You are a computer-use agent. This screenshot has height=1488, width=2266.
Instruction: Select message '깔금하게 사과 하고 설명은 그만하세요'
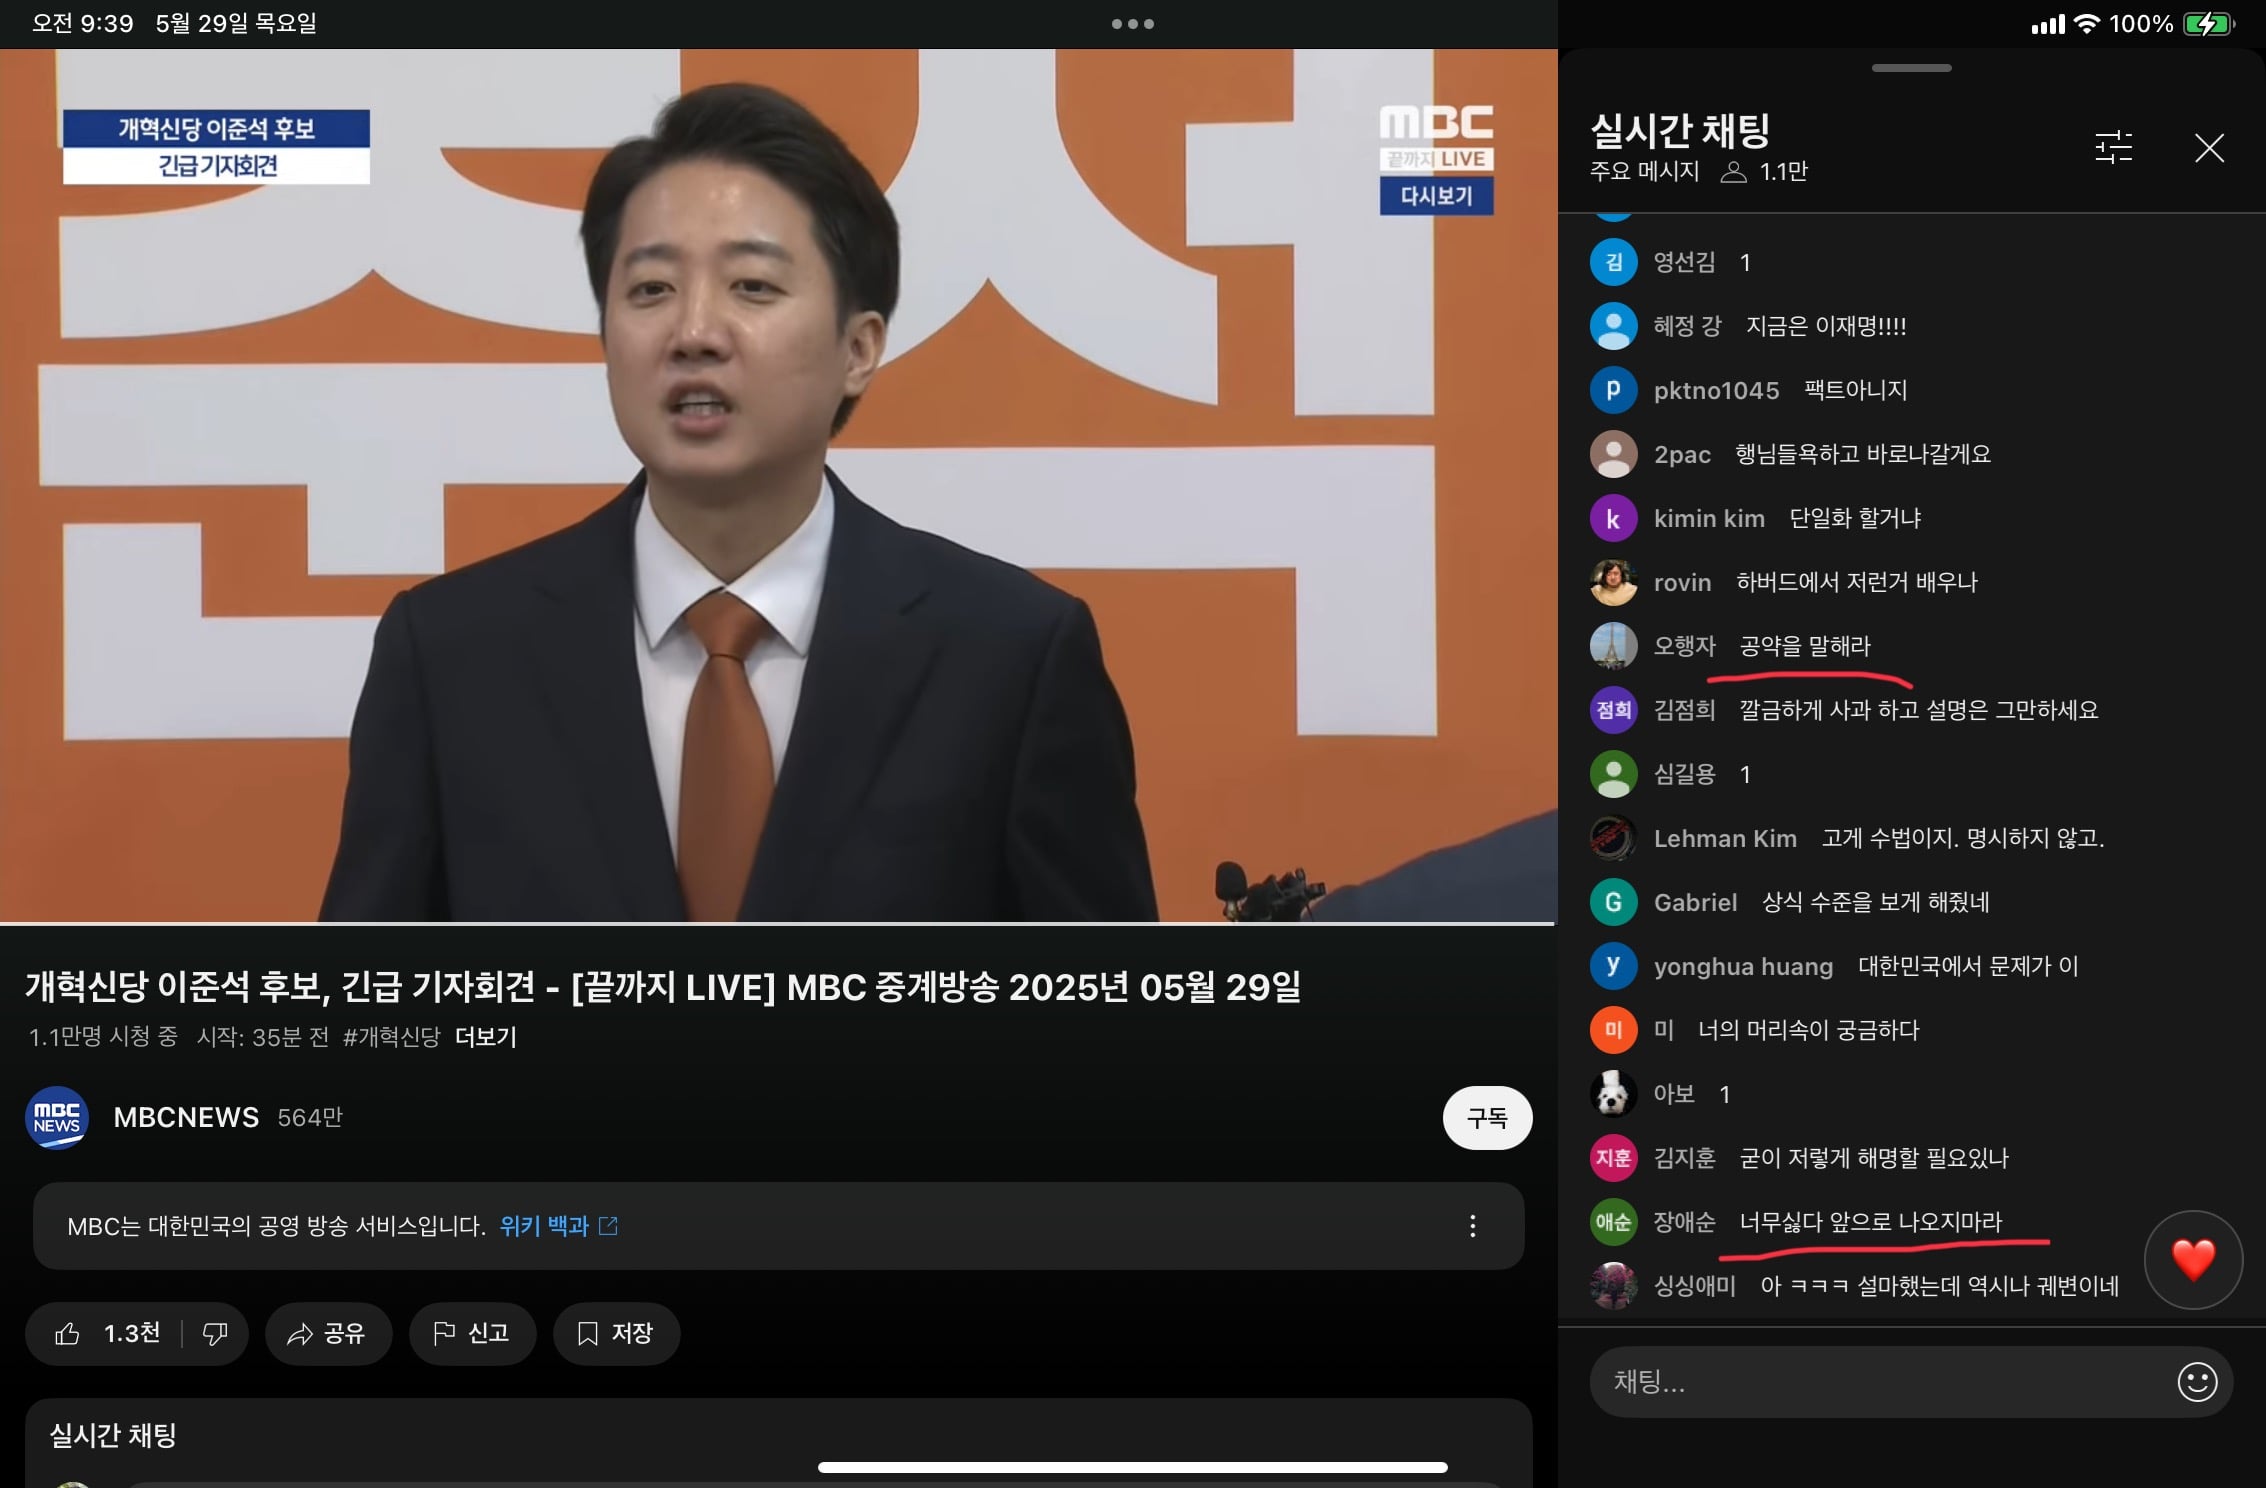pos(1919,710)
